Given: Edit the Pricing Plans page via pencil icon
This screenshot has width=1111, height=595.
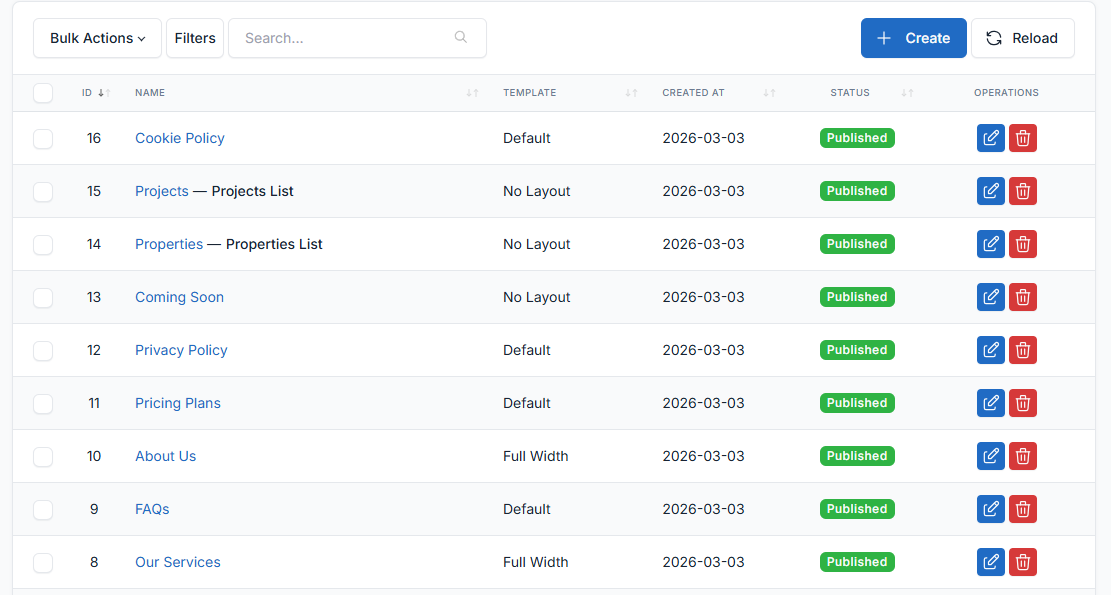Looking at the screenshot, I should point(990,403).
